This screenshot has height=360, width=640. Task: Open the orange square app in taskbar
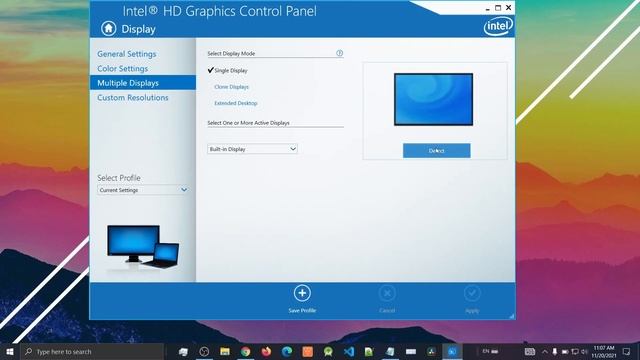point(307,351)
